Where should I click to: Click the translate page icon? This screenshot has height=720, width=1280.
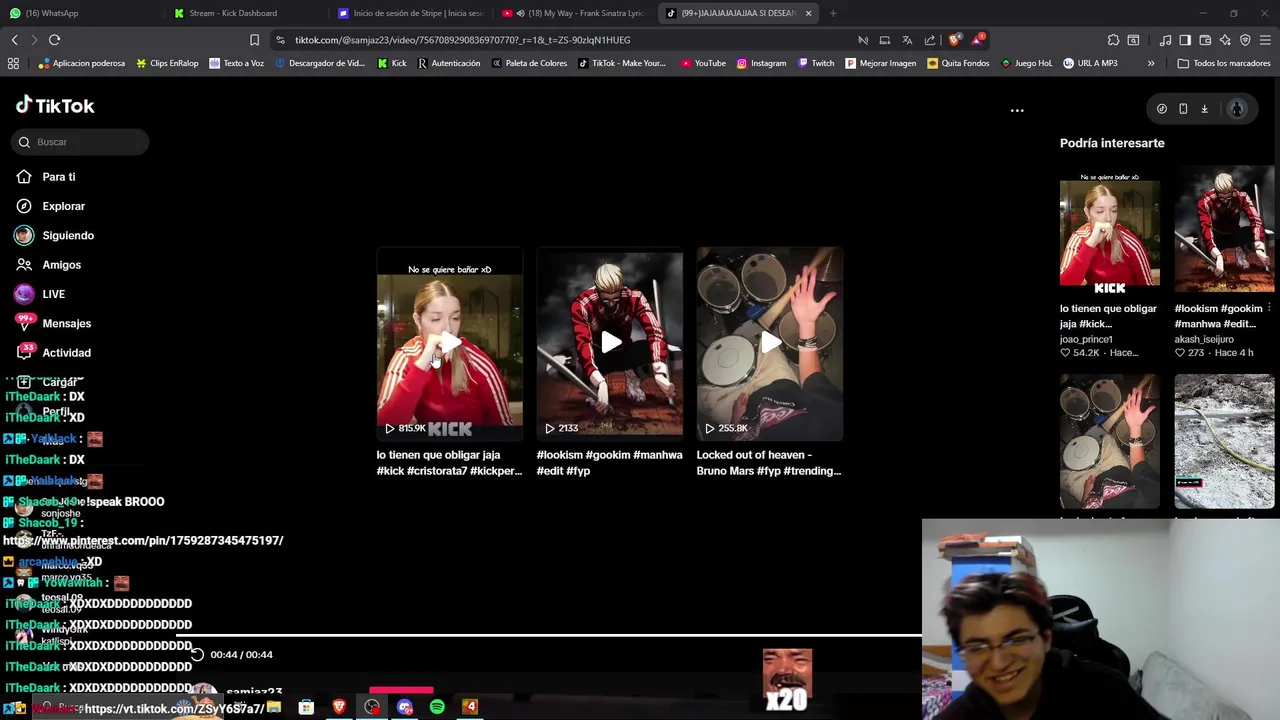(x=907, y=40)
